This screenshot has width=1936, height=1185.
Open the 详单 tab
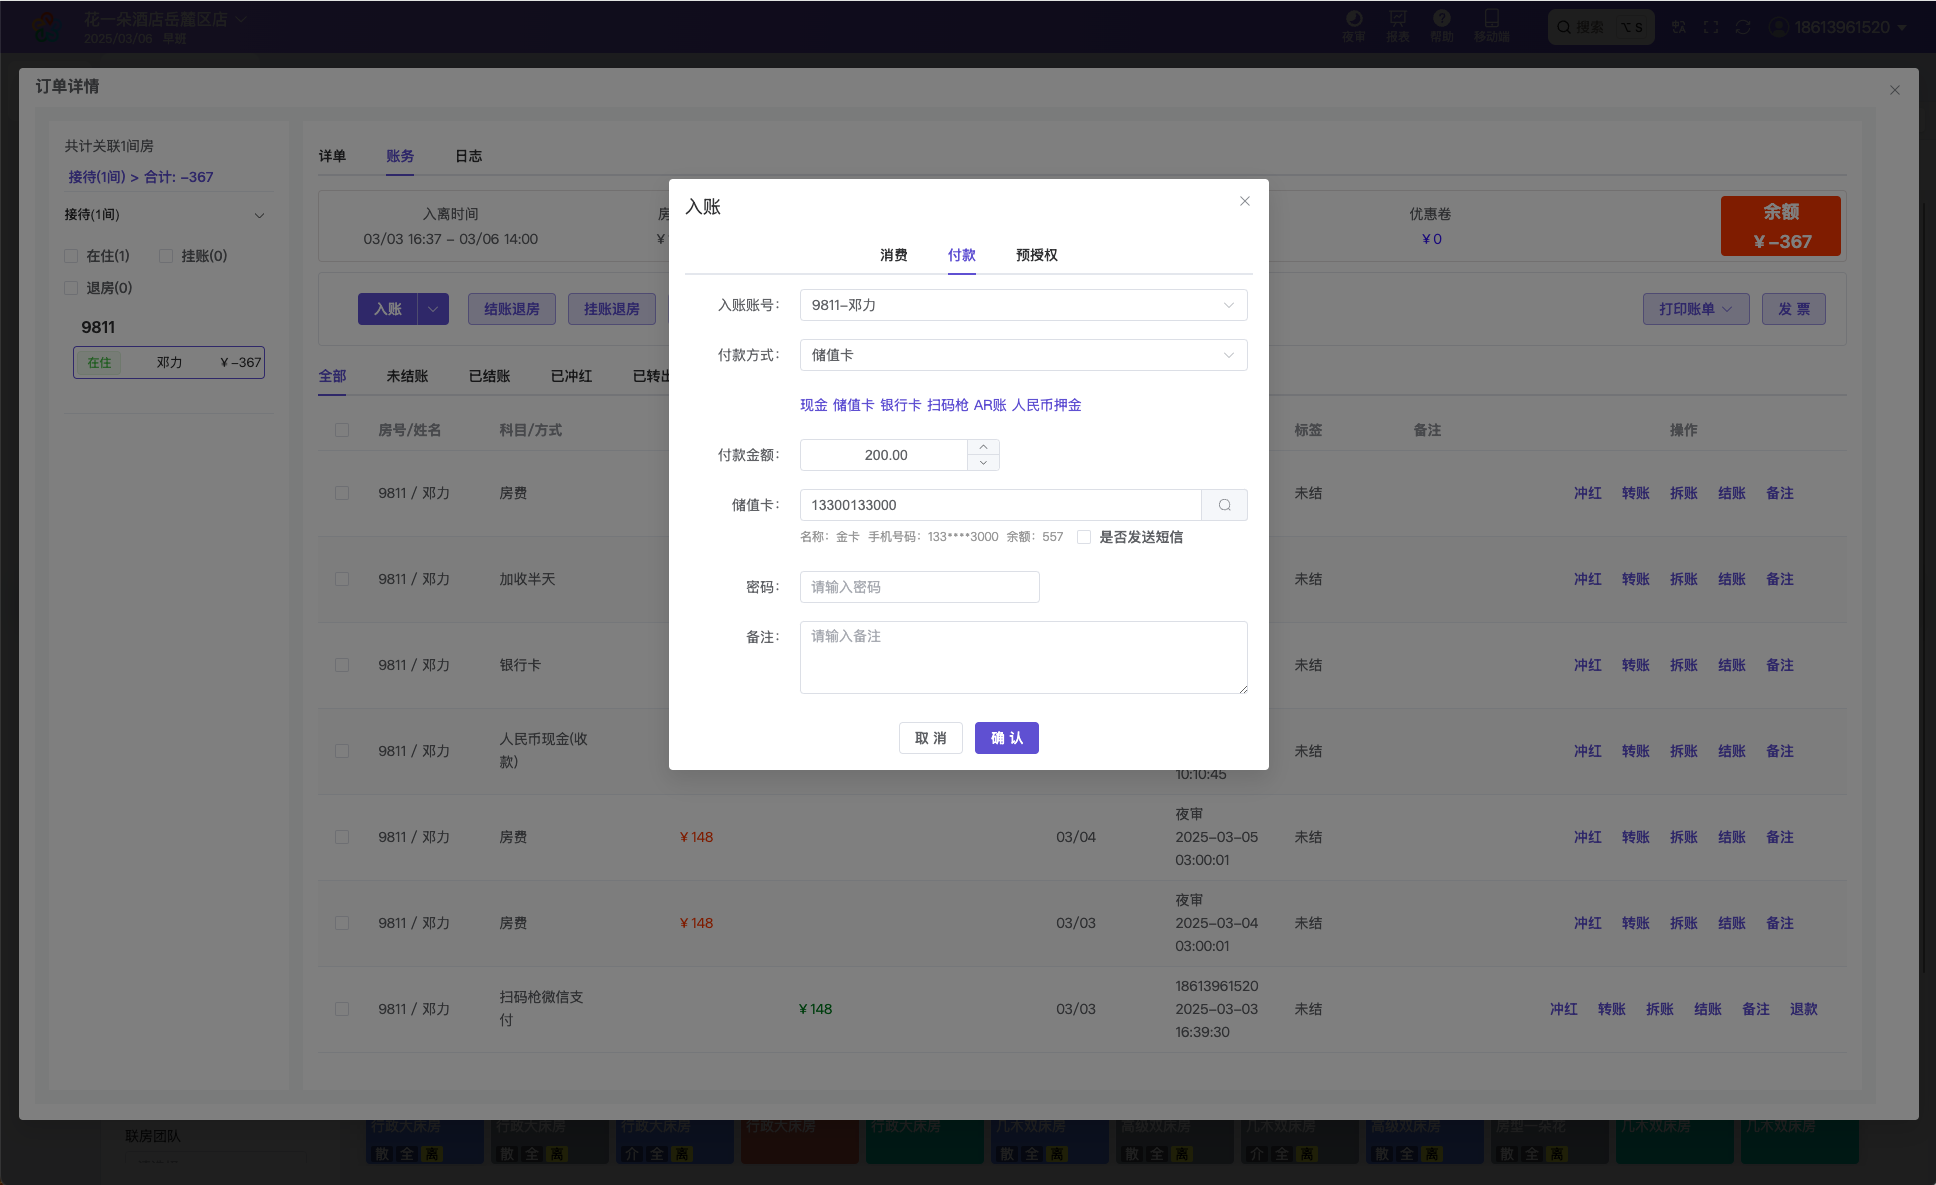[x=332, y=156]
